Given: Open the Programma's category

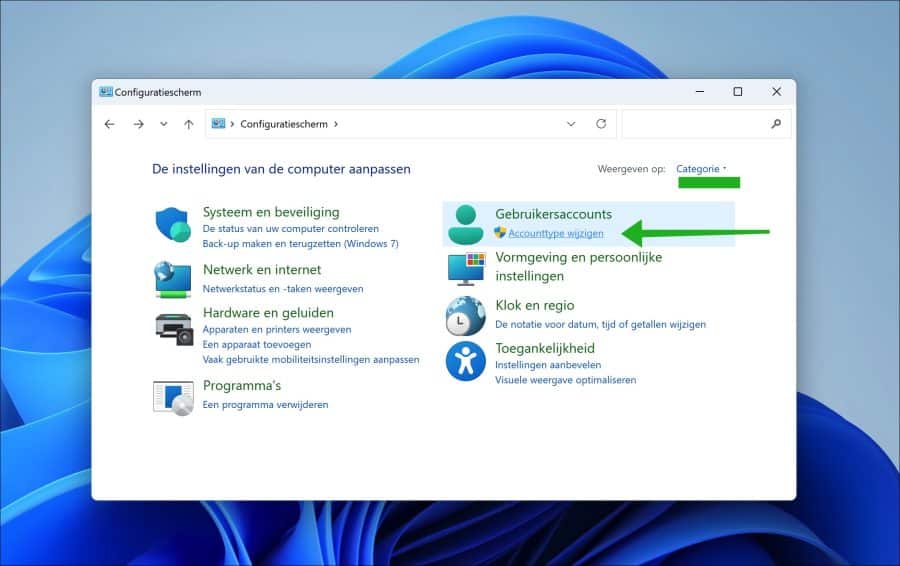Looking at the screenshot, I should [242, 385].
